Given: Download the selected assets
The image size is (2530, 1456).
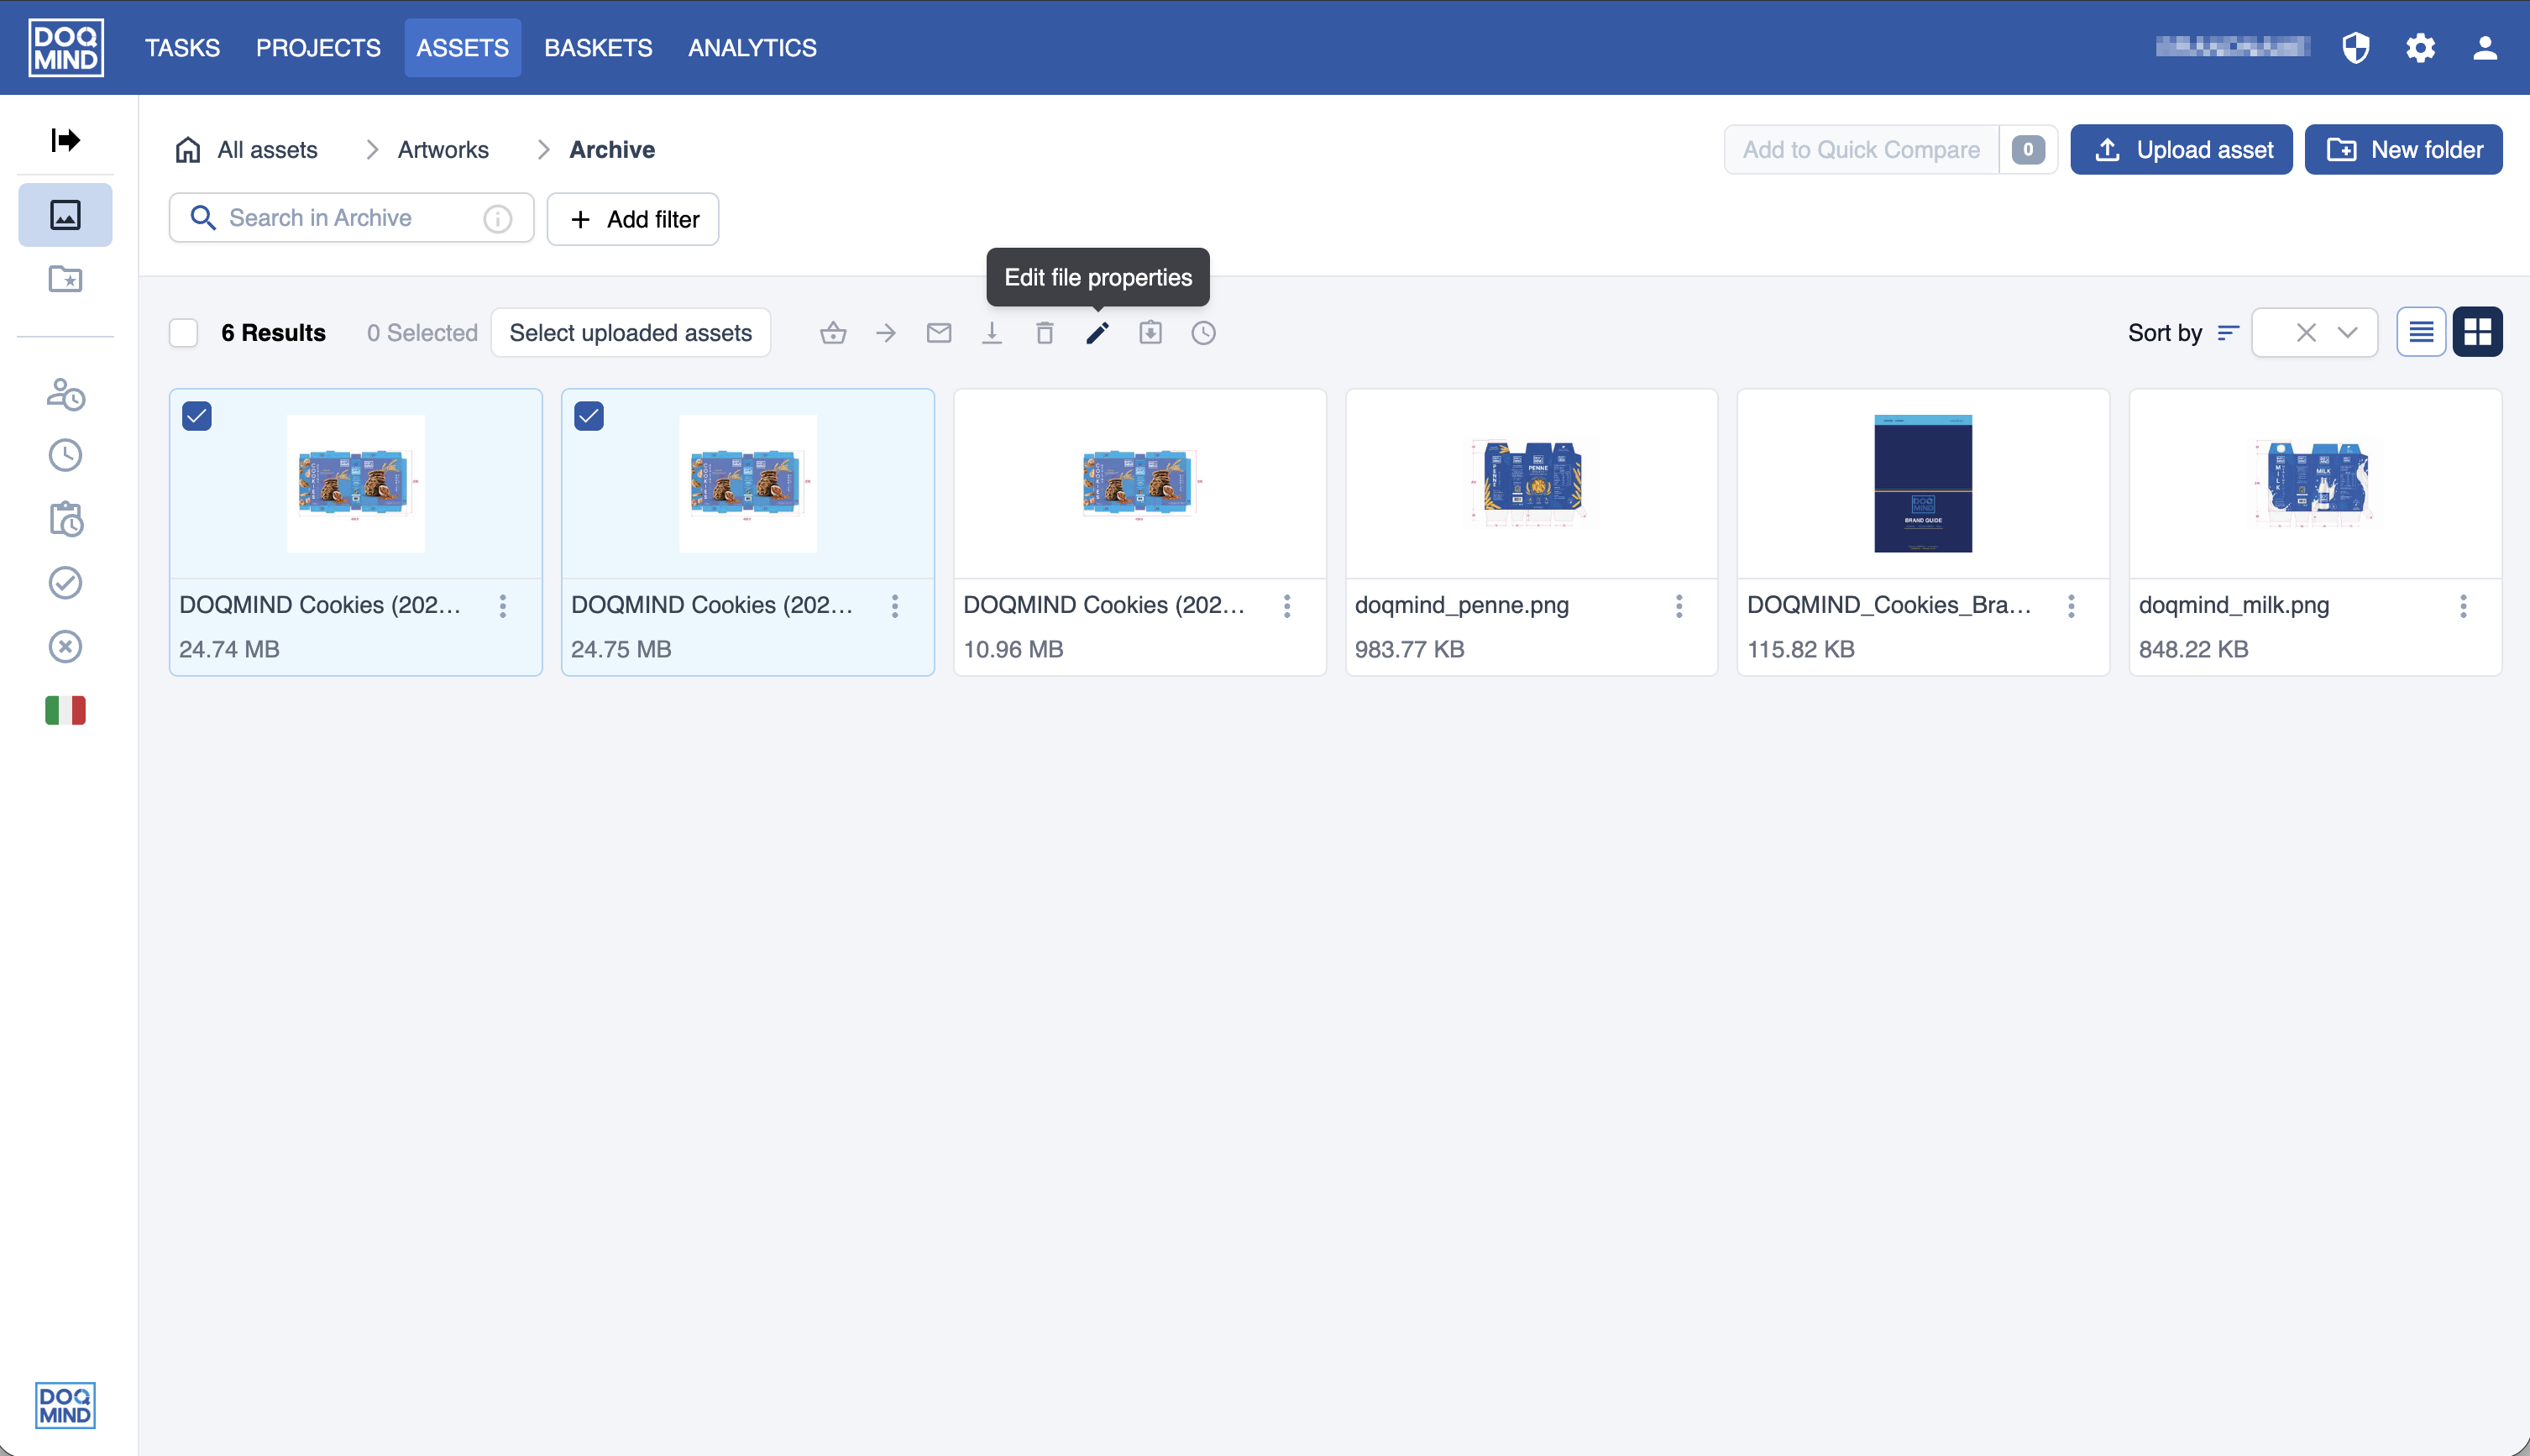Looking at the screenshot, I should tap(992, 333).
